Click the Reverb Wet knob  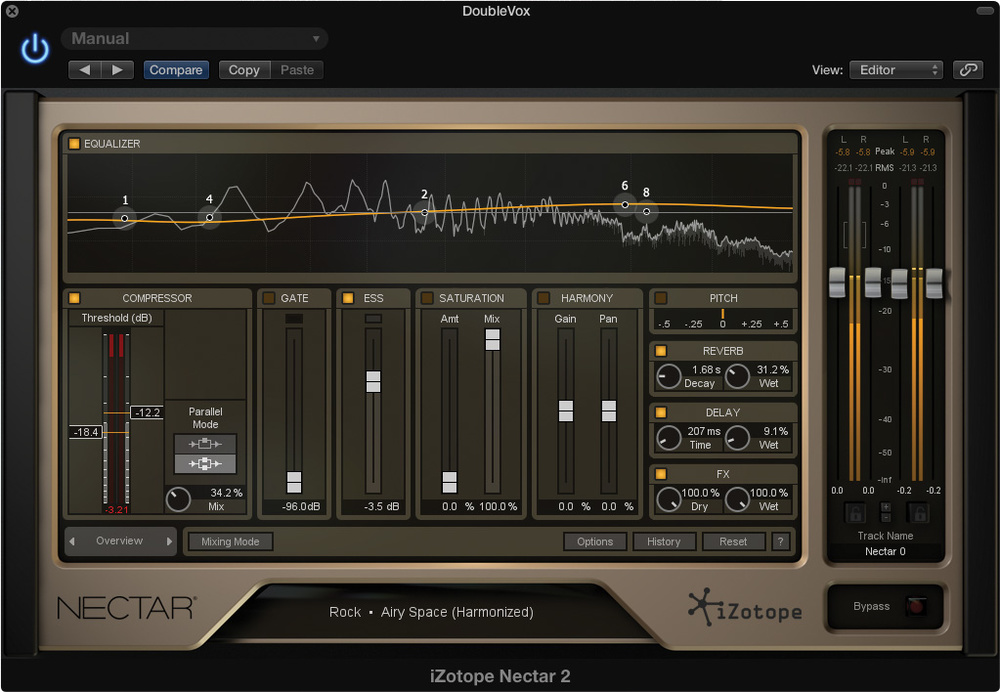pos(737,376)
